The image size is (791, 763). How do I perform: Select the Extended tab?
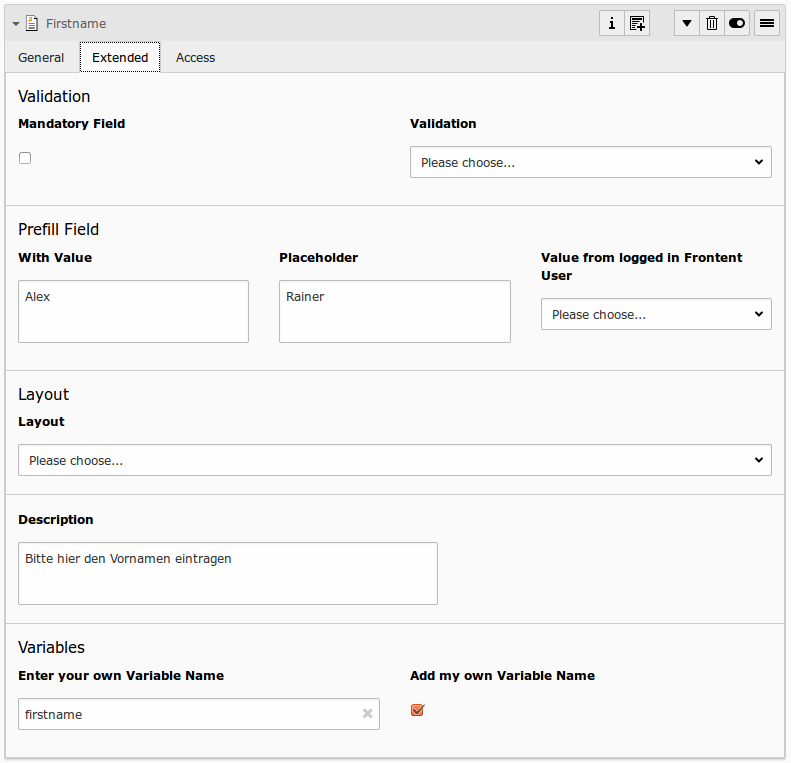click(120, 58)
